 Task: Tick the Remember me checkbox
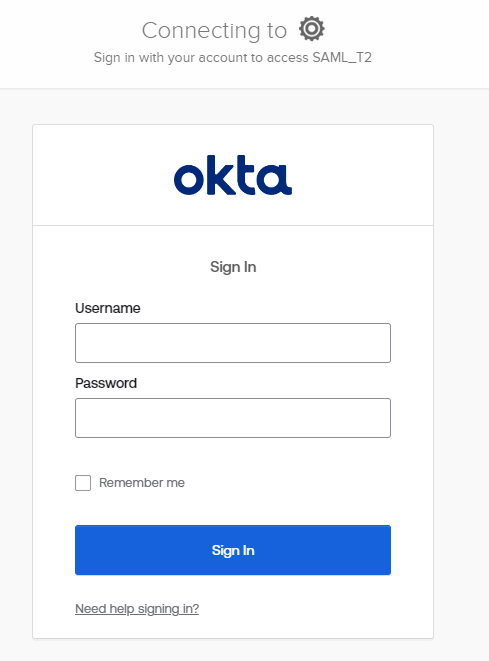83,483
